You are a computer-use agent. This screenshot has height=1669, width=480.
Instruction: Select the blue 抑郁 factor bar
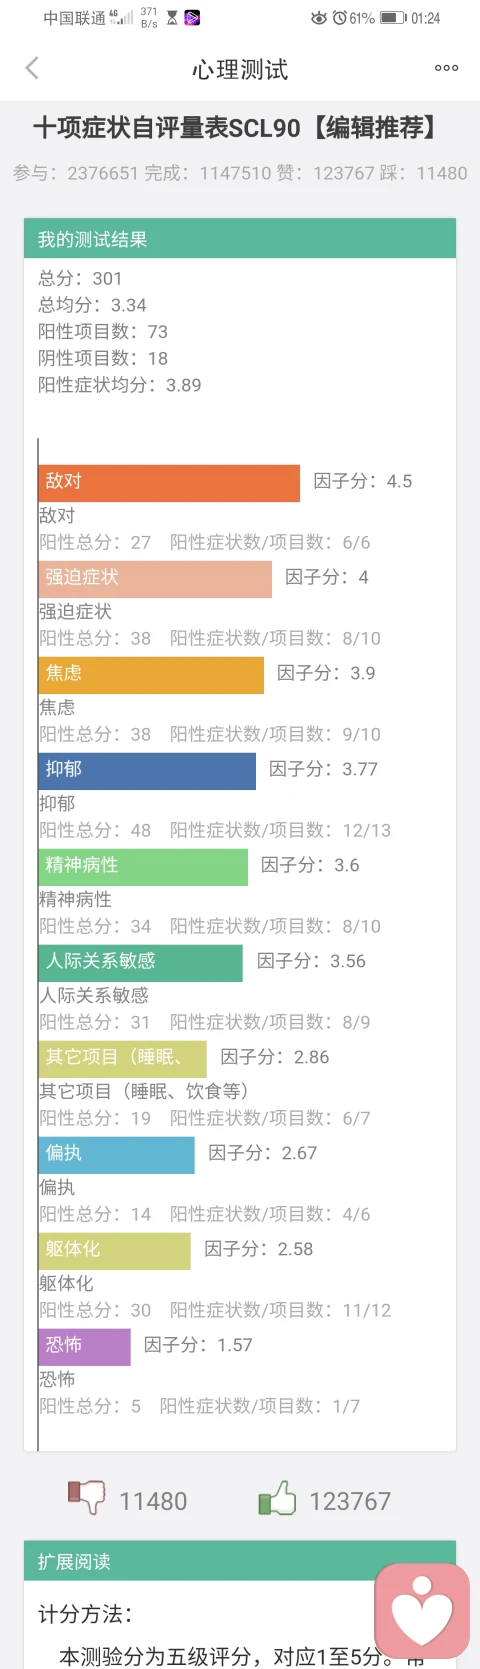[147, 771]
